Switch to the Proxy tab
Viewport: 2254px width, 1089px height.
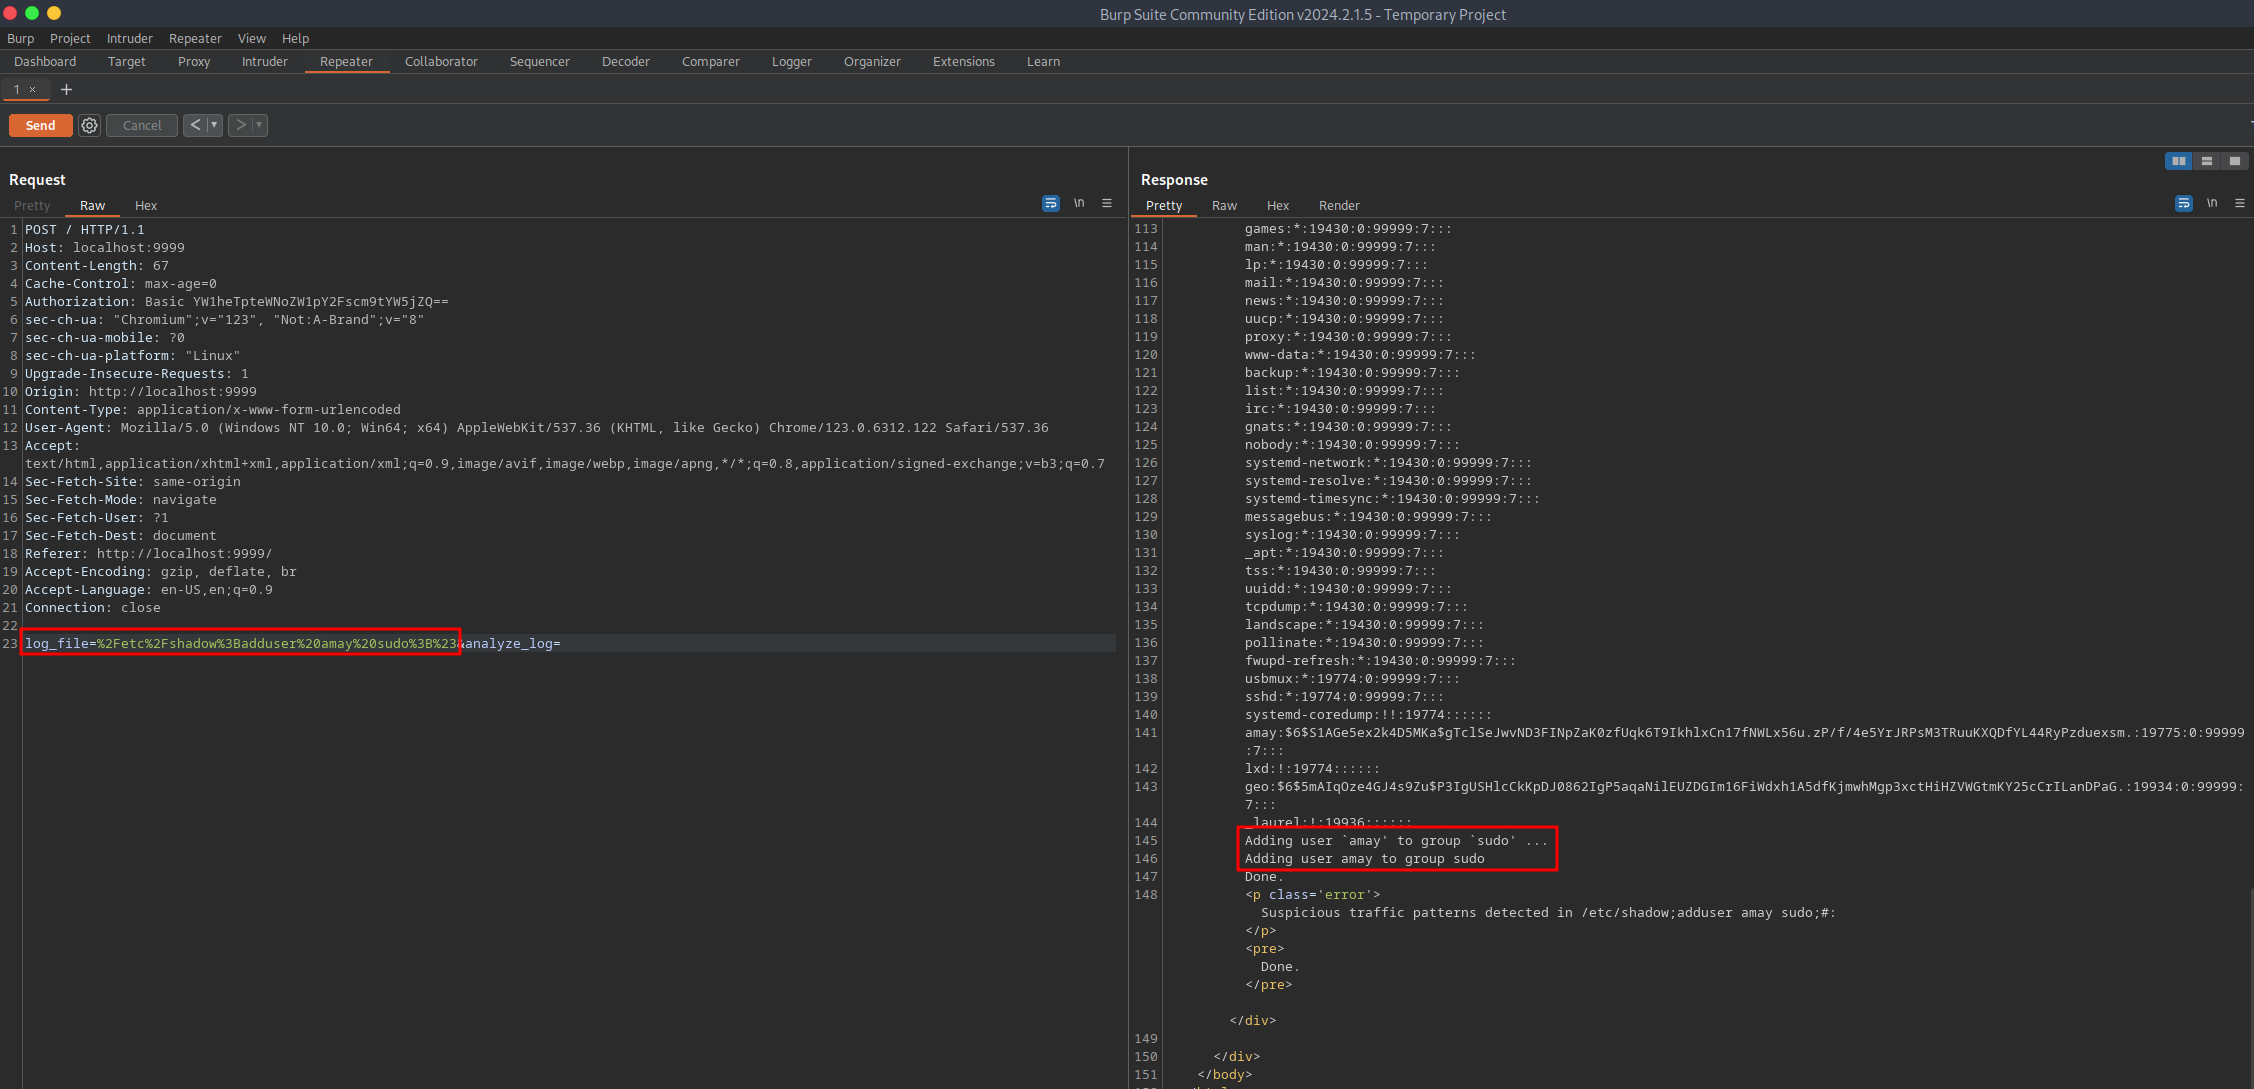coord(194,61)
